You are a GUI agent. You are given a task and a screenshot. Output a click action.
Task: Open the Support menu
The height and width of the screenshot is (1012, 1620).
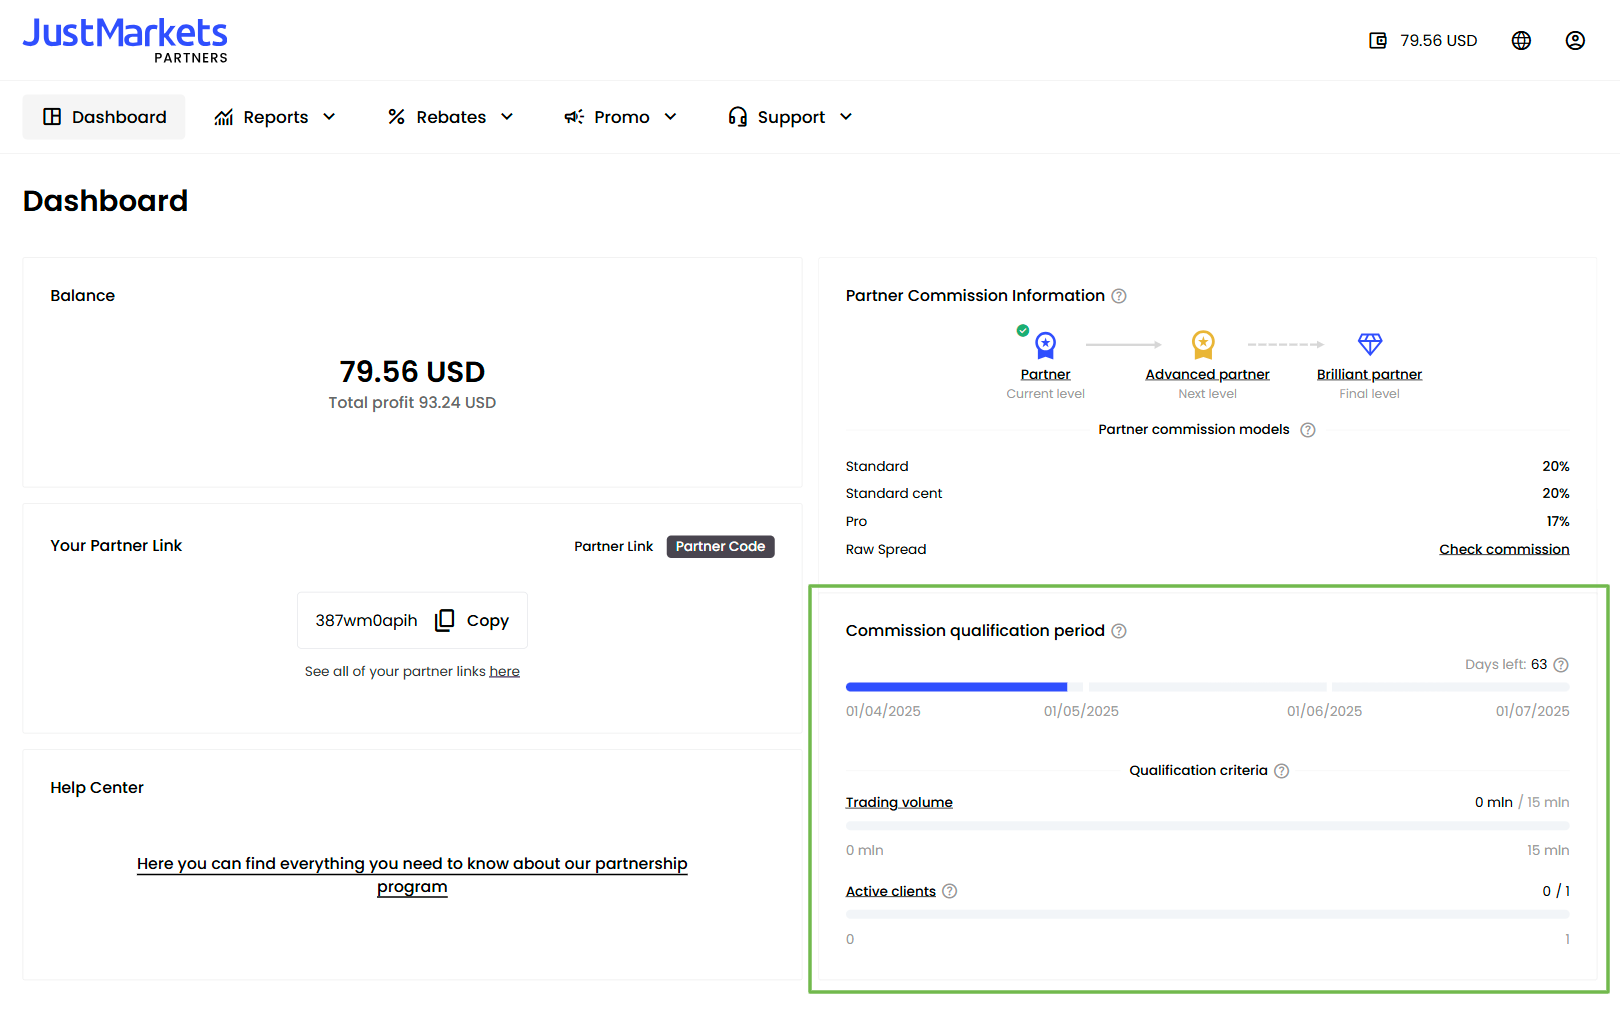point(791,117)
